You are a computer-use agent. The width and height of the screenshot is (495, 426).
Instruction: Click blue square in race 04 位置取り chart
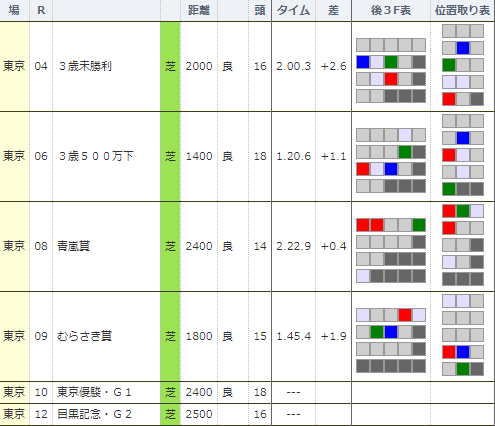463,48
